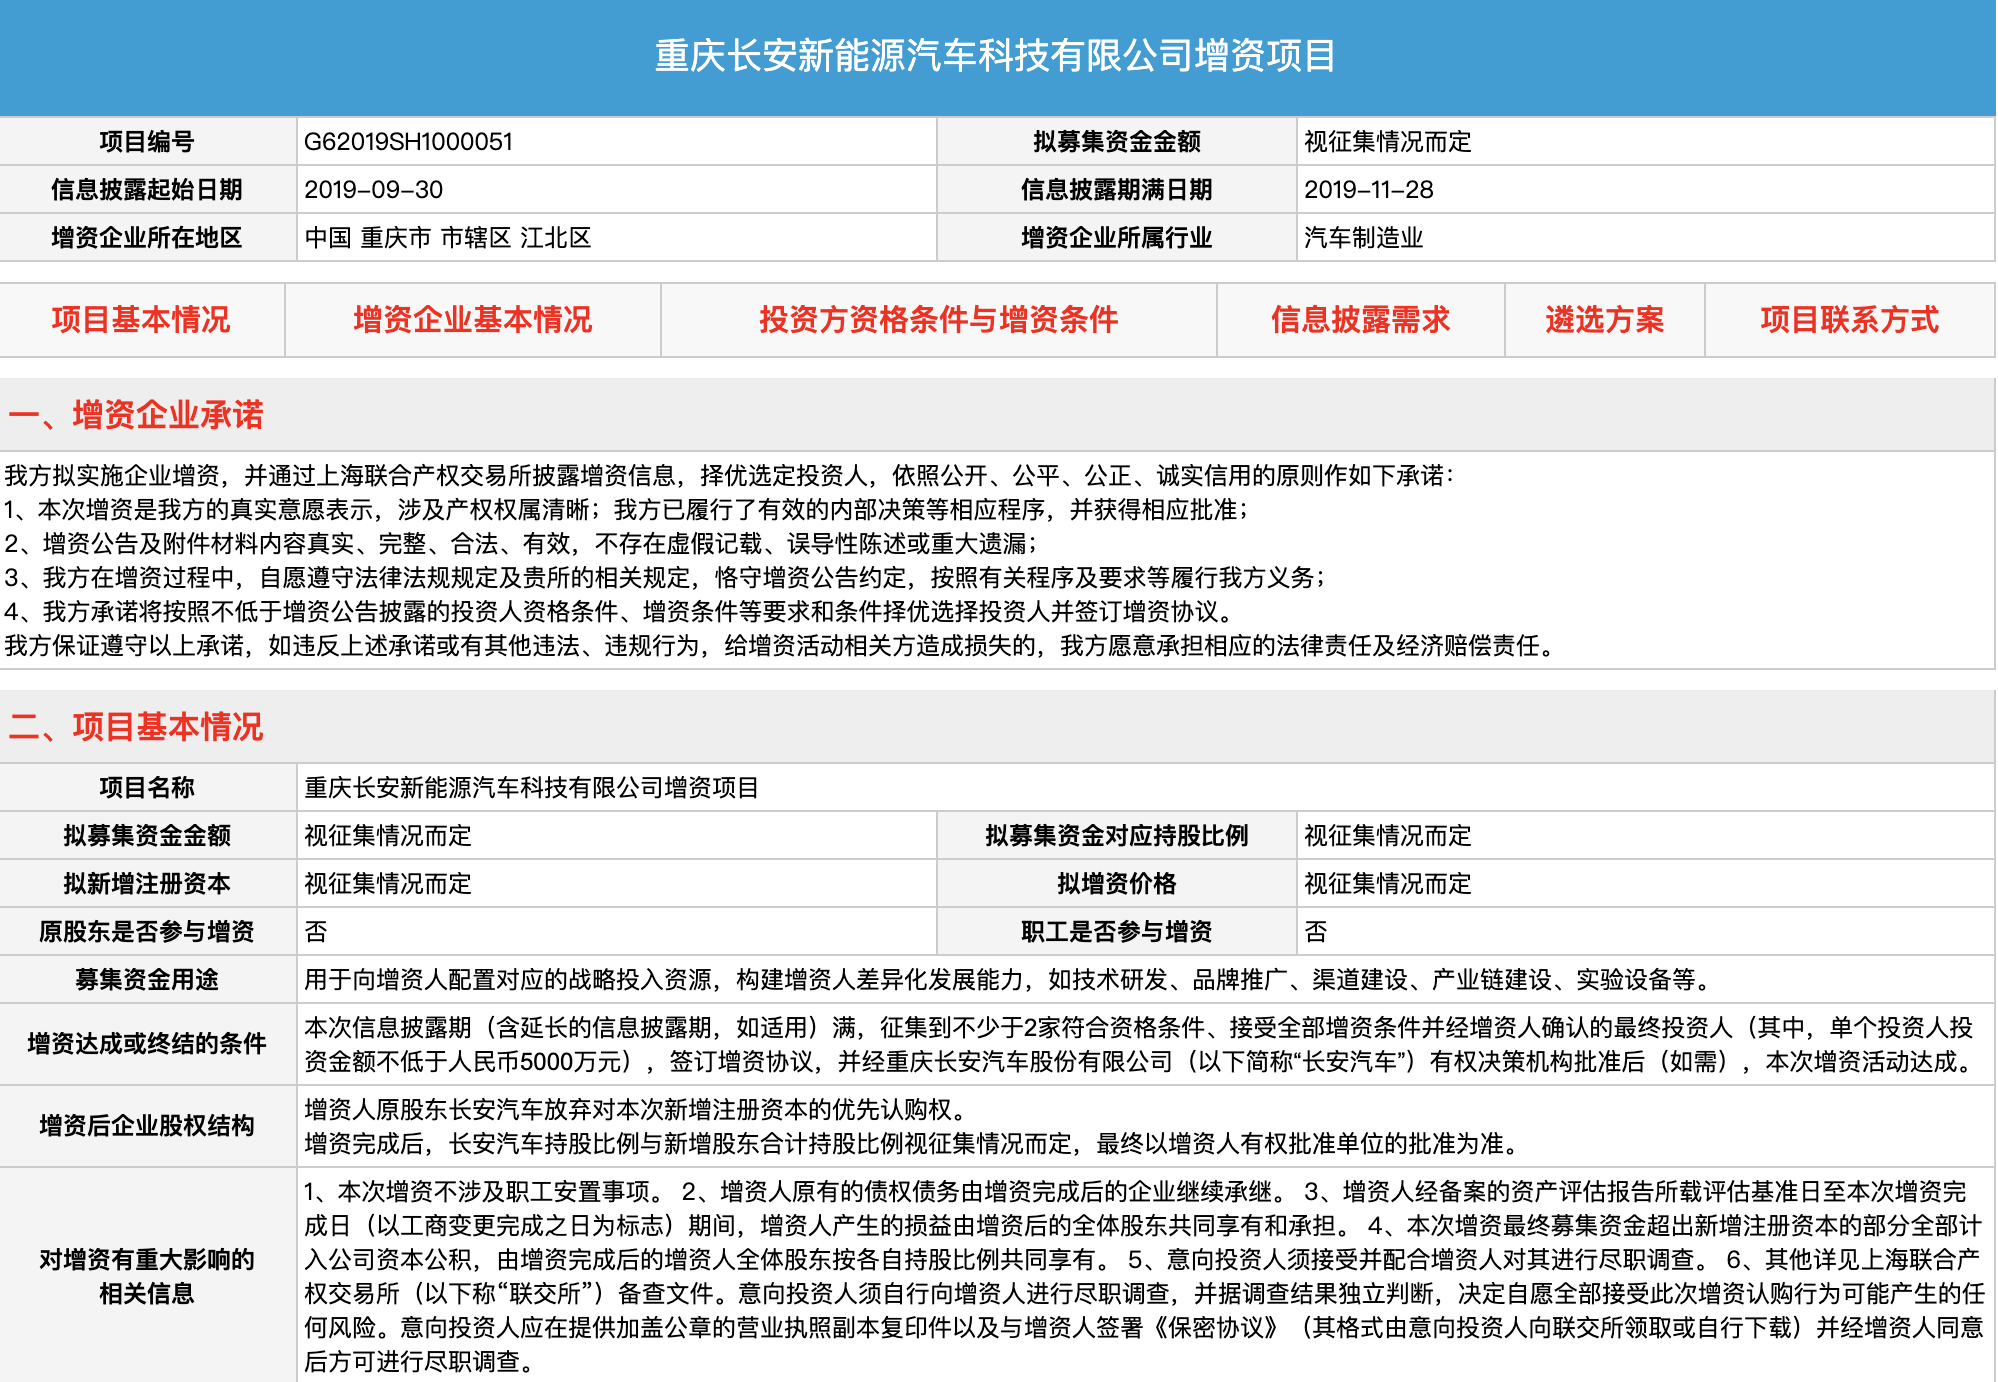The height and width of the screenshot is (1382, 1998).
Task: Go to 信息披露需求 tab
Action: (1361, 320)
